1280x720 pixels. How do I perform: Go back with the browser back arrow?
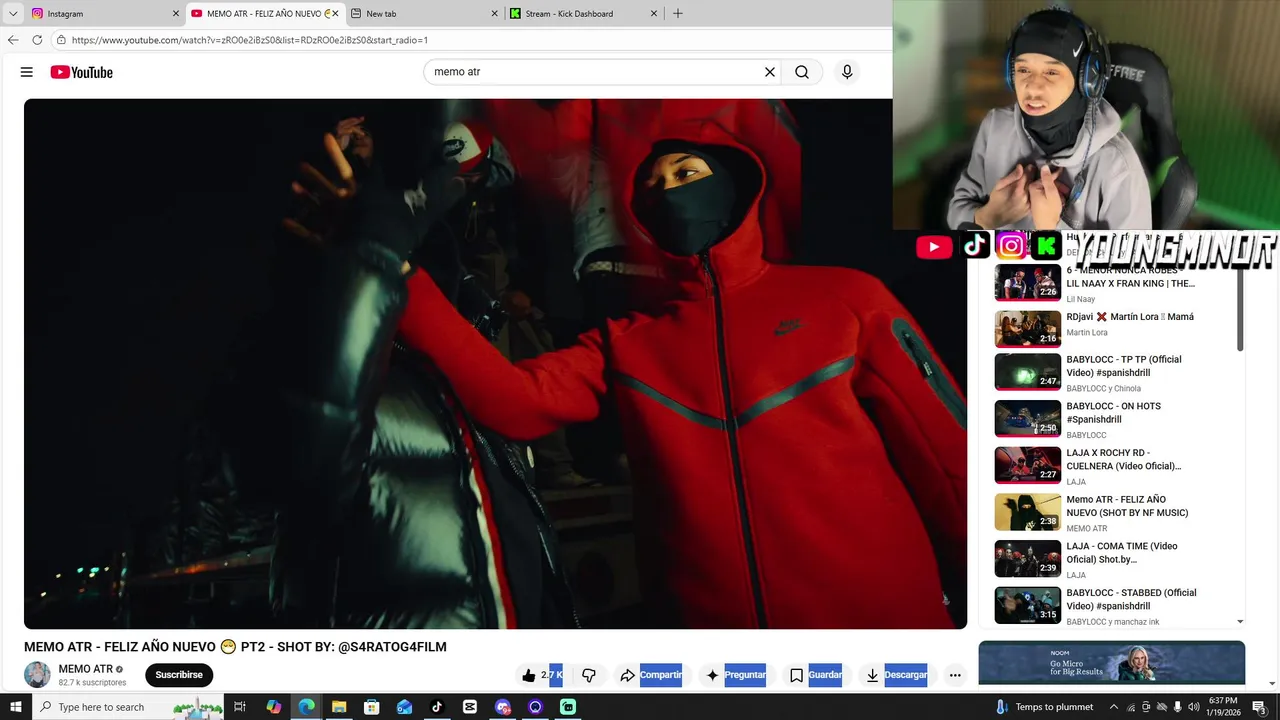pos(13,40)
